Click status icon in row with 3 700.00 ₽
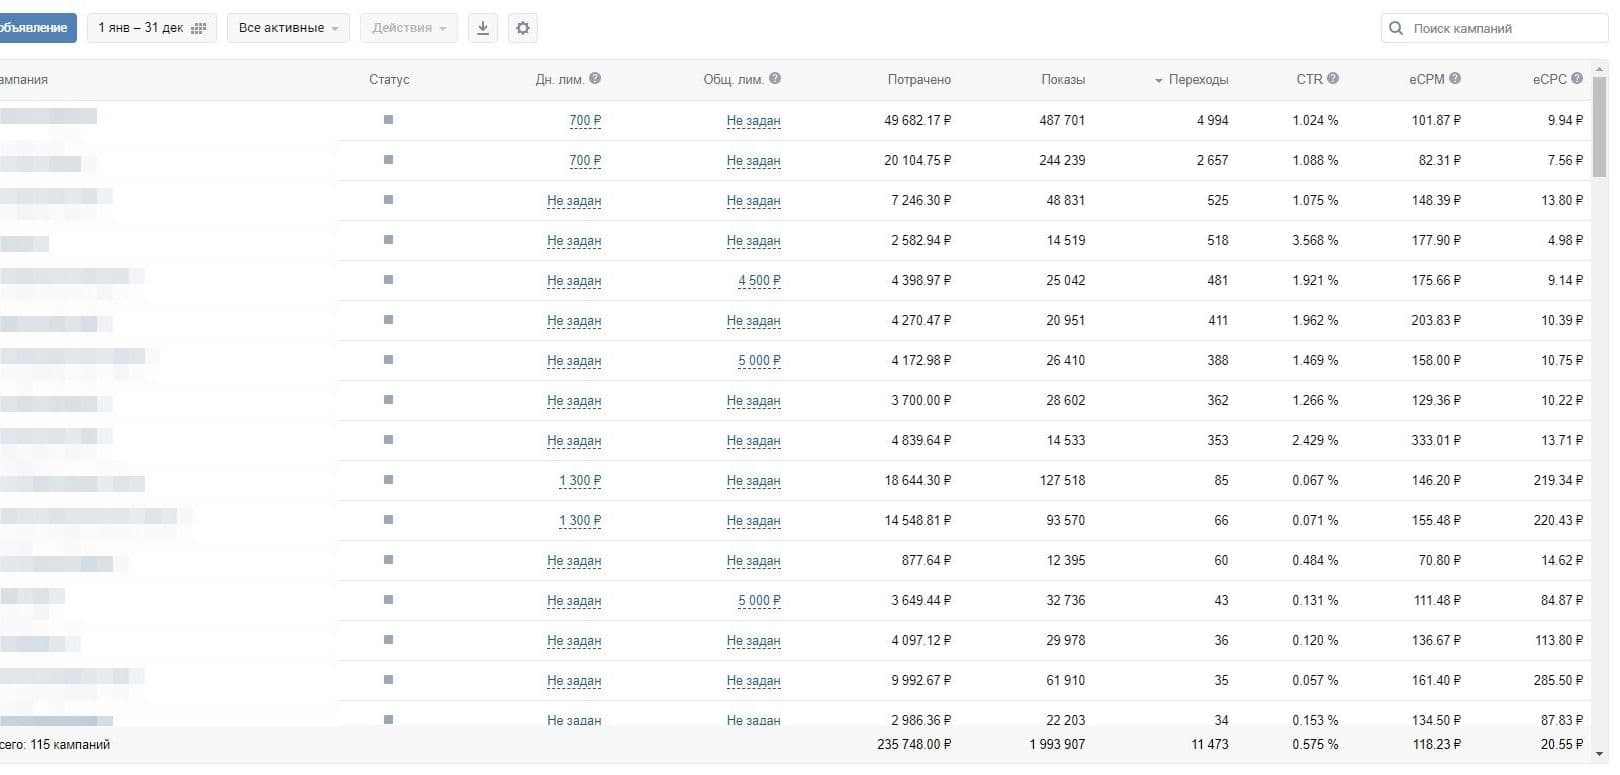This screenshot has width=1620, height=775. [x=388, y=400]
